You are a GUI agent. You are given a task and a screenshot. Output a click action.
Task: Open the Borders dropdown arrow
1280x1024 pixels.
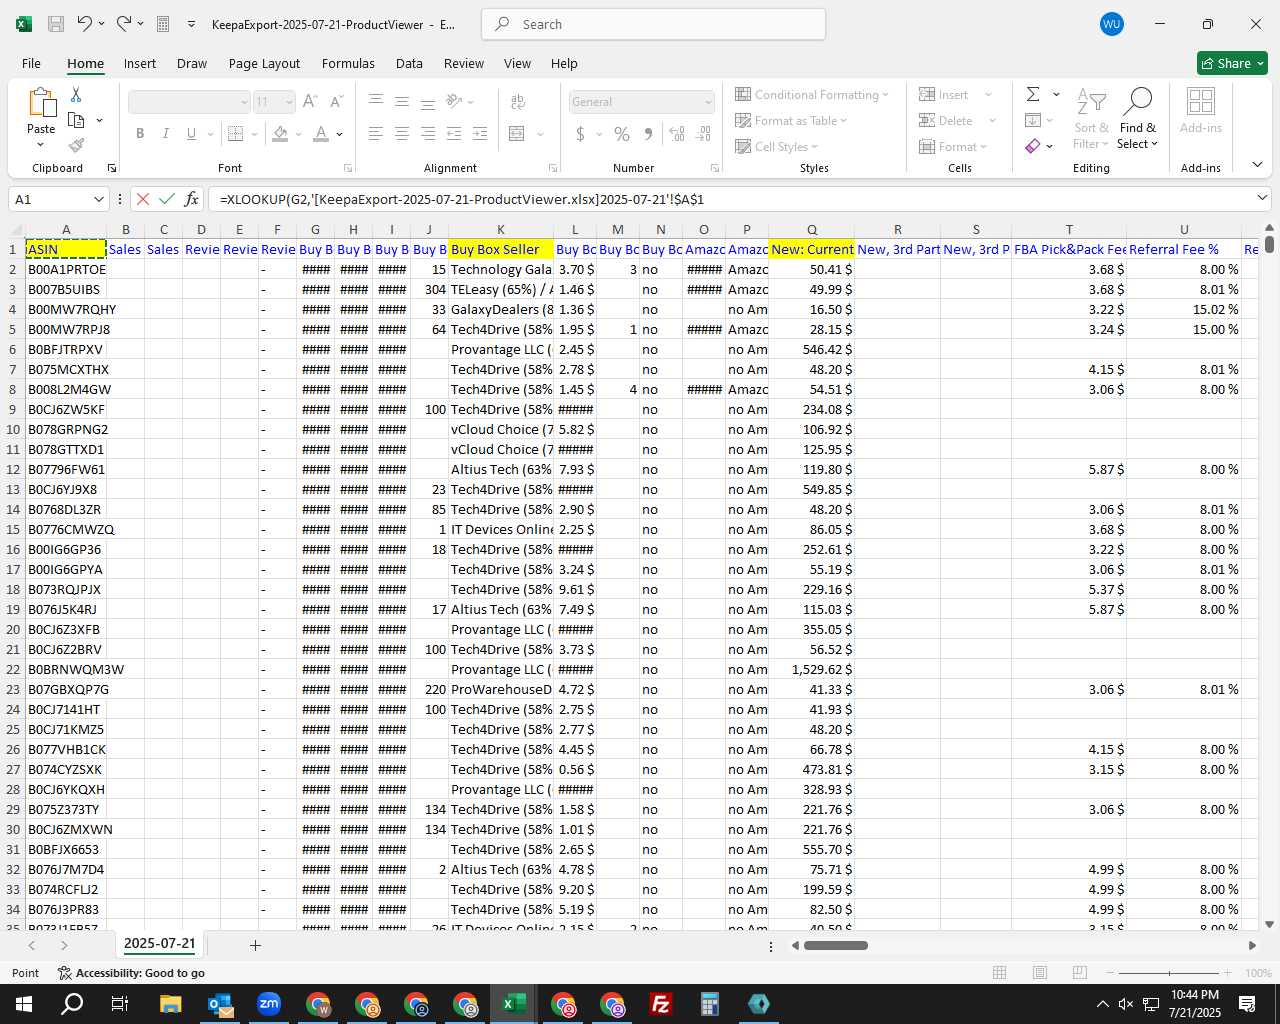click(x=255, y=134)
